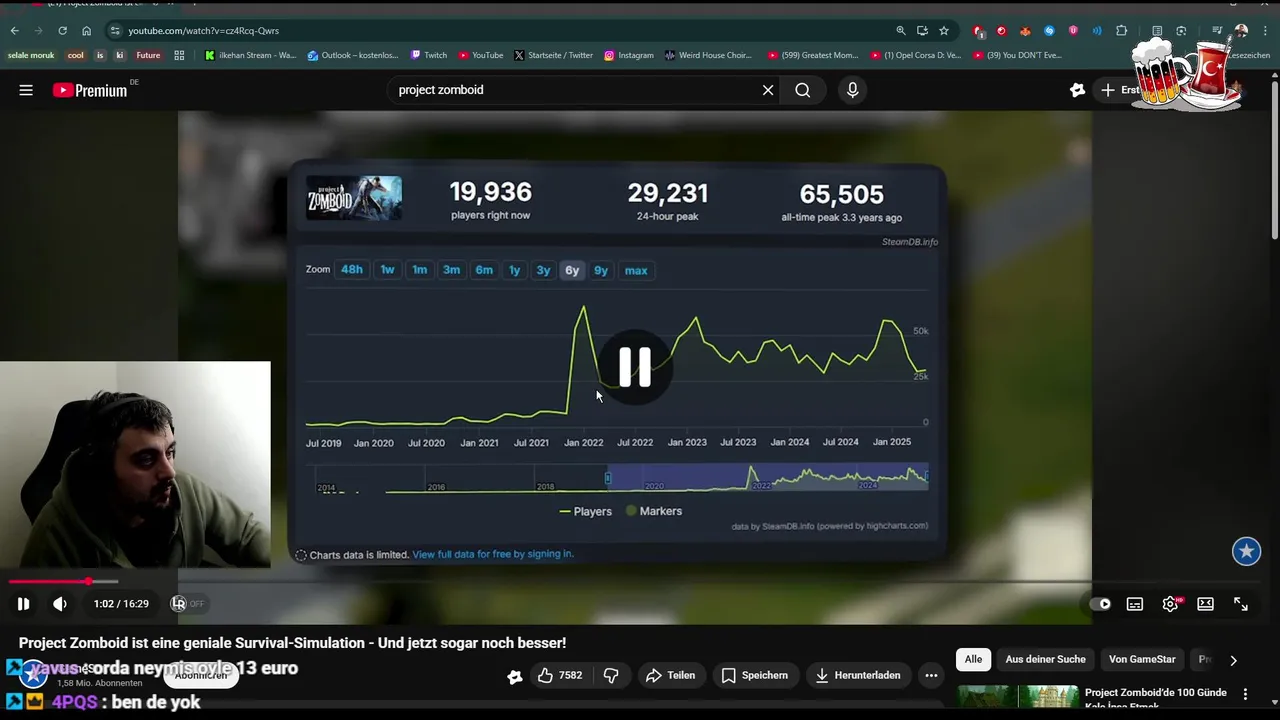Click the sparkle icon left of like button
This screenshot has height=720, width=1280.
pyautogui.click(x=514, y=676)
